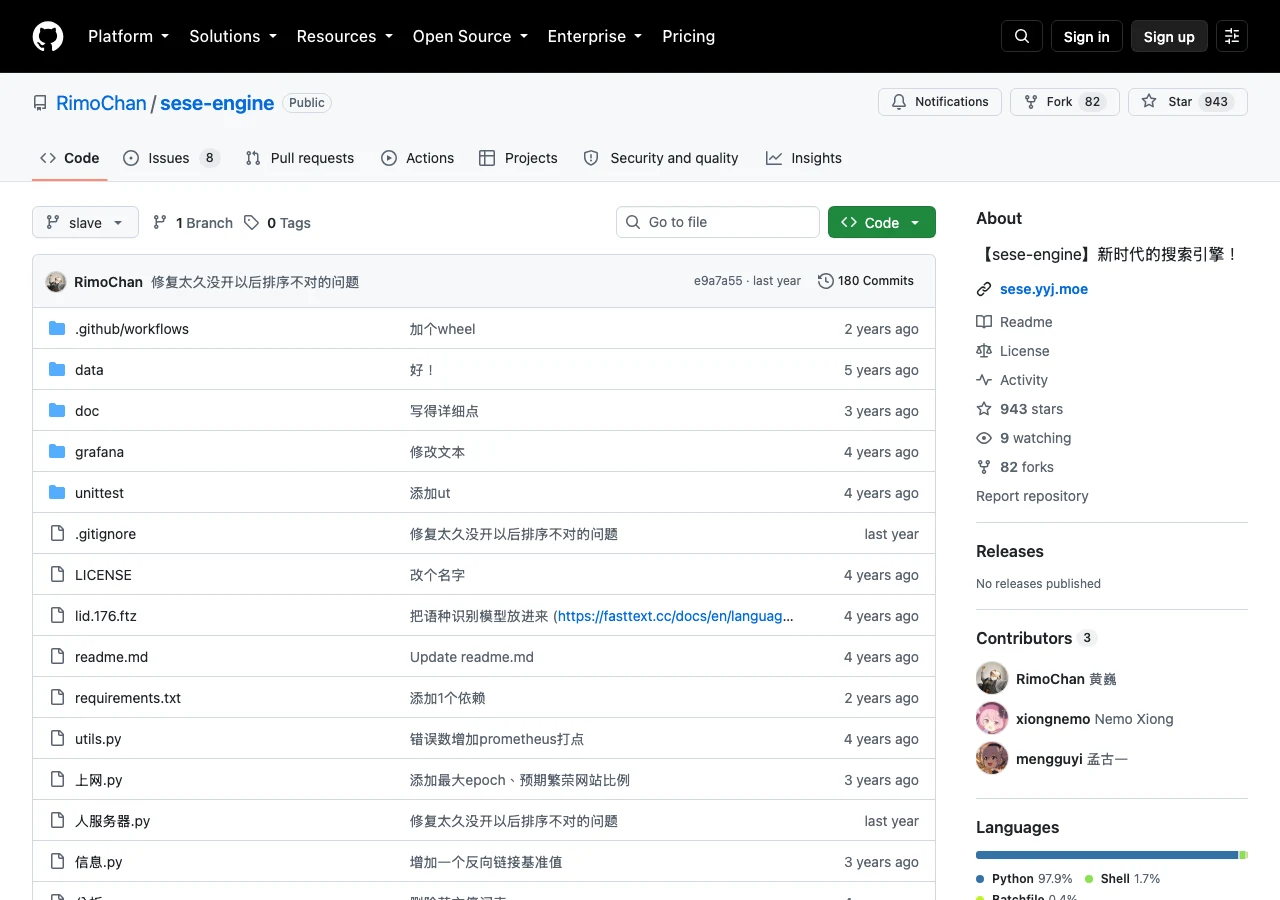This screenshot has height=900, width=1280.
Task: Focus the Go to file search field
Action: pos(718,222)
